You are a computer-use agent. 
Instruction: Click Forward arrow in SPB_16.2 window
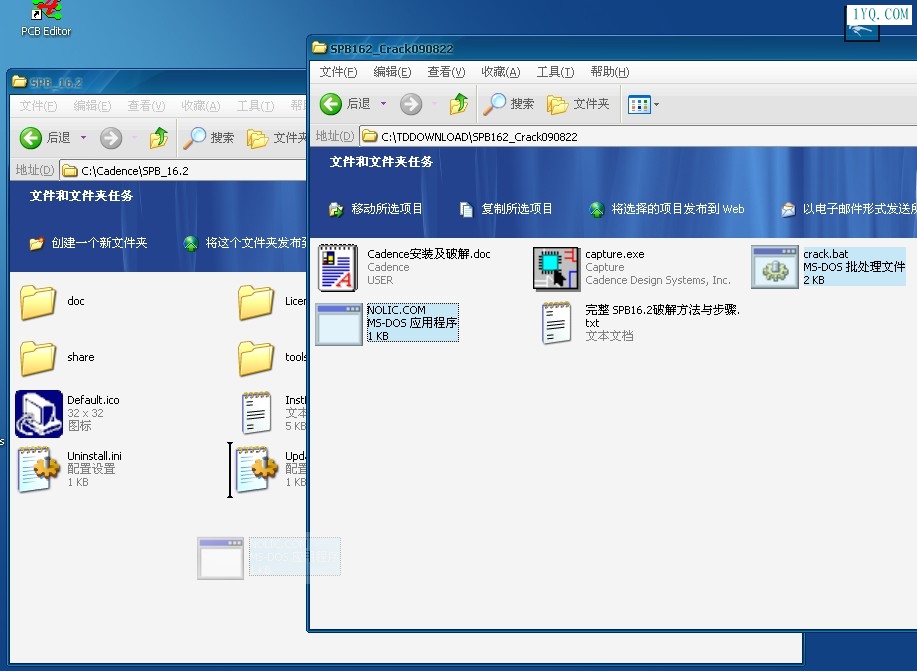click(x=111, y=138)
